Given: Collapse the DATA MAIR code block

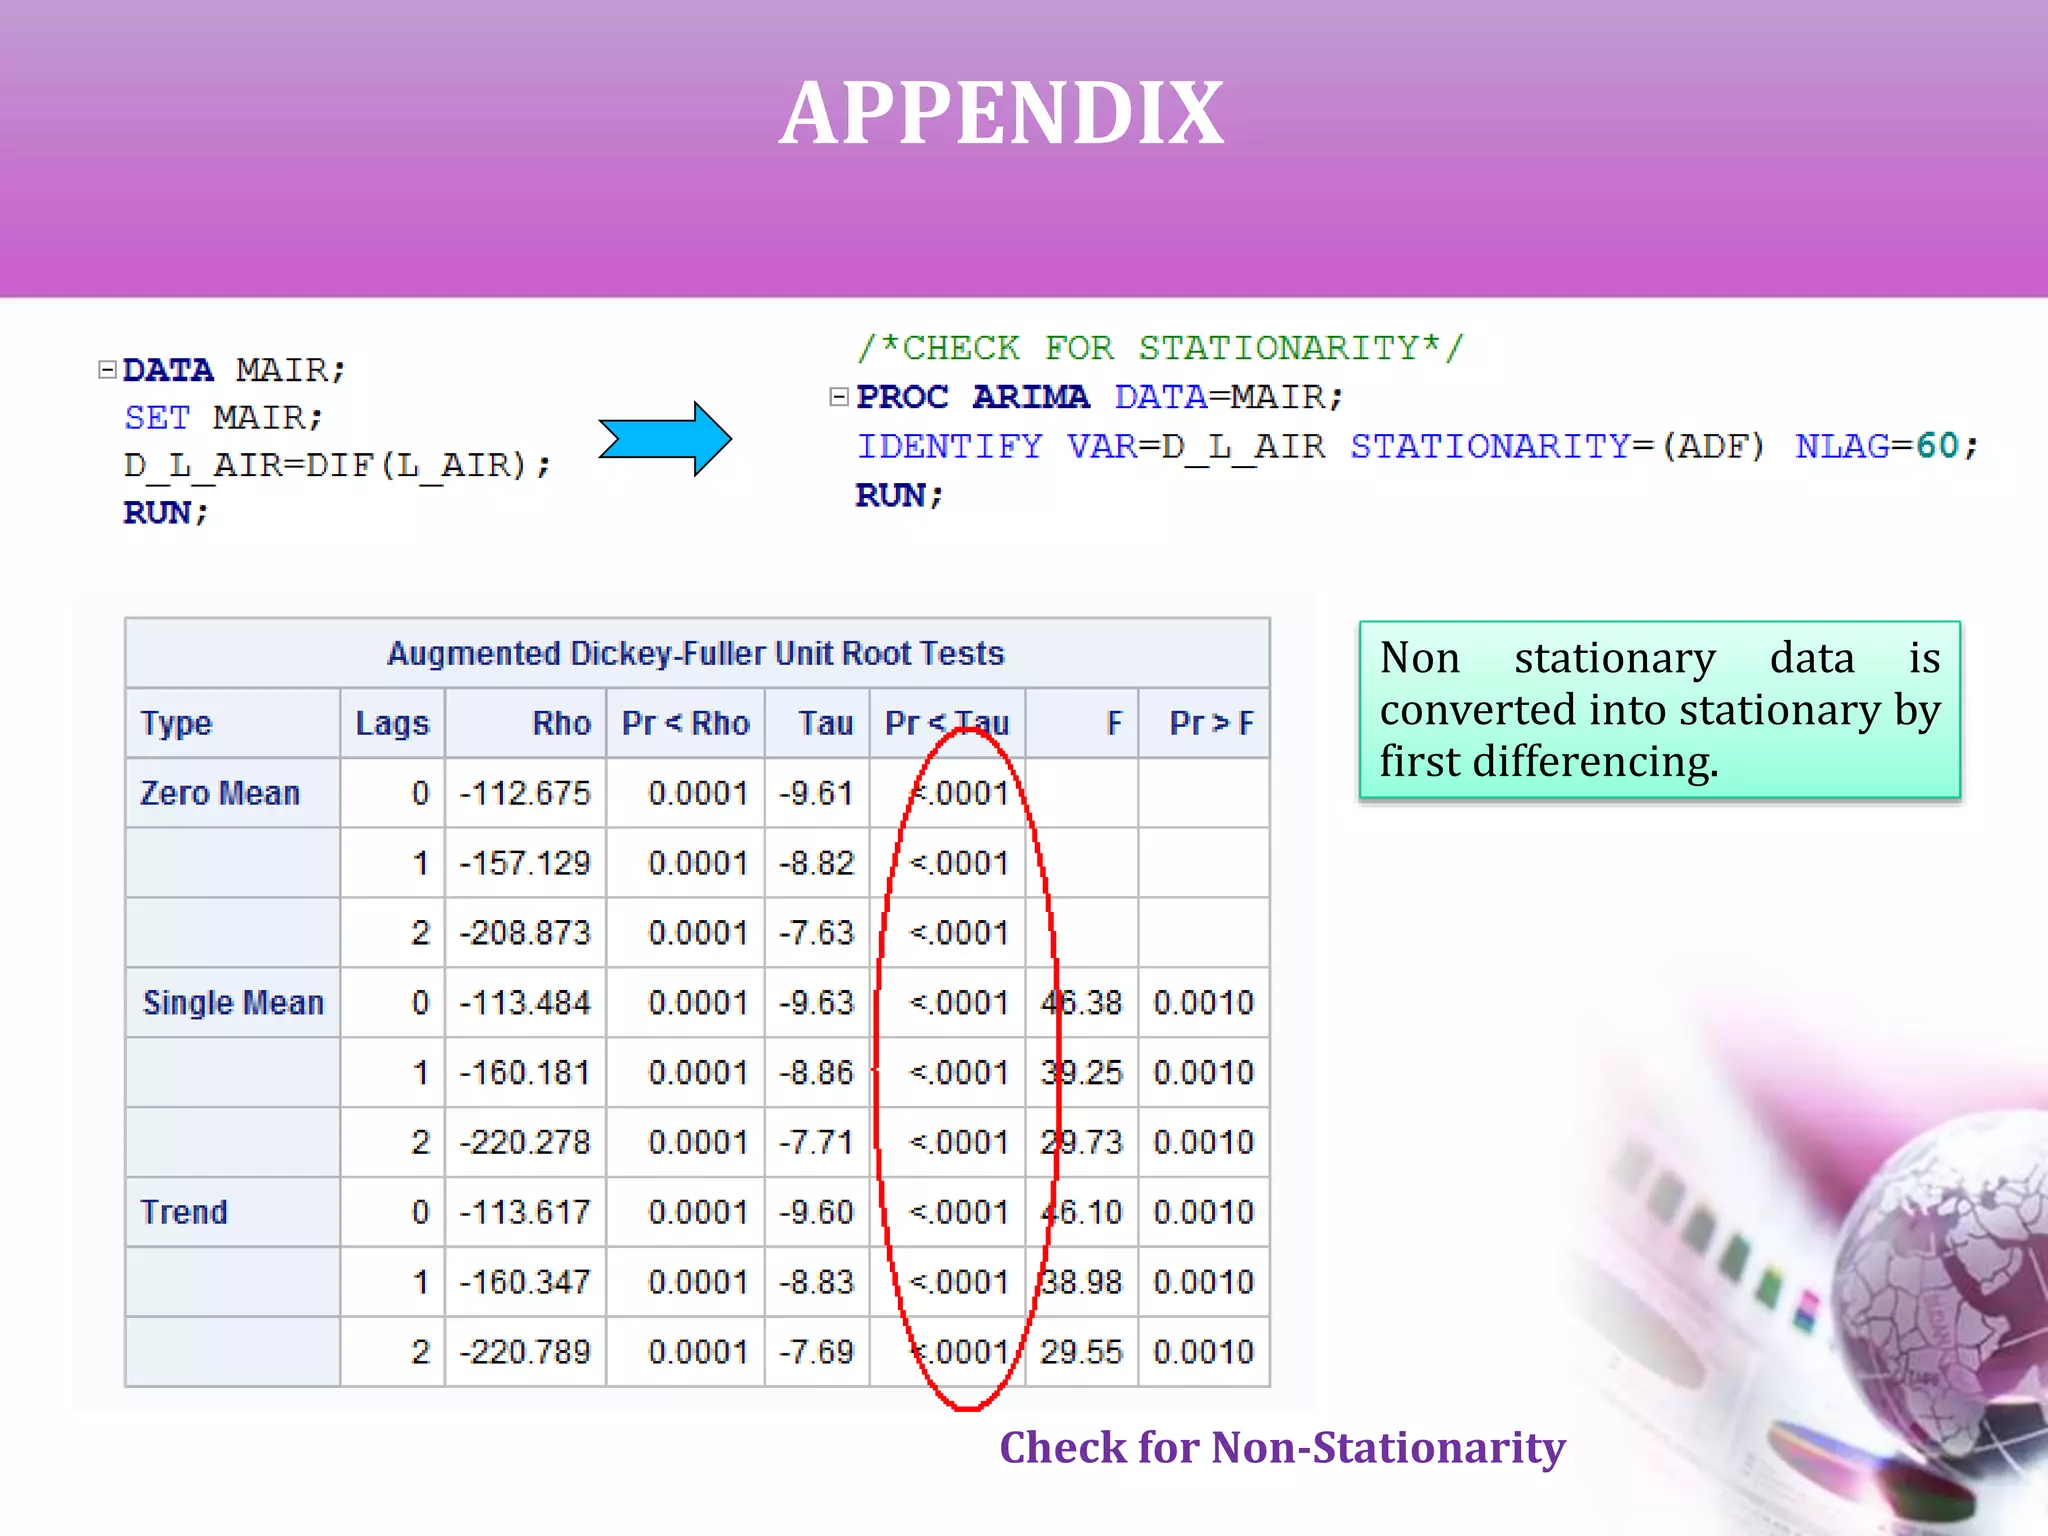Looking at the screenshot, I should tap(107, 370).
